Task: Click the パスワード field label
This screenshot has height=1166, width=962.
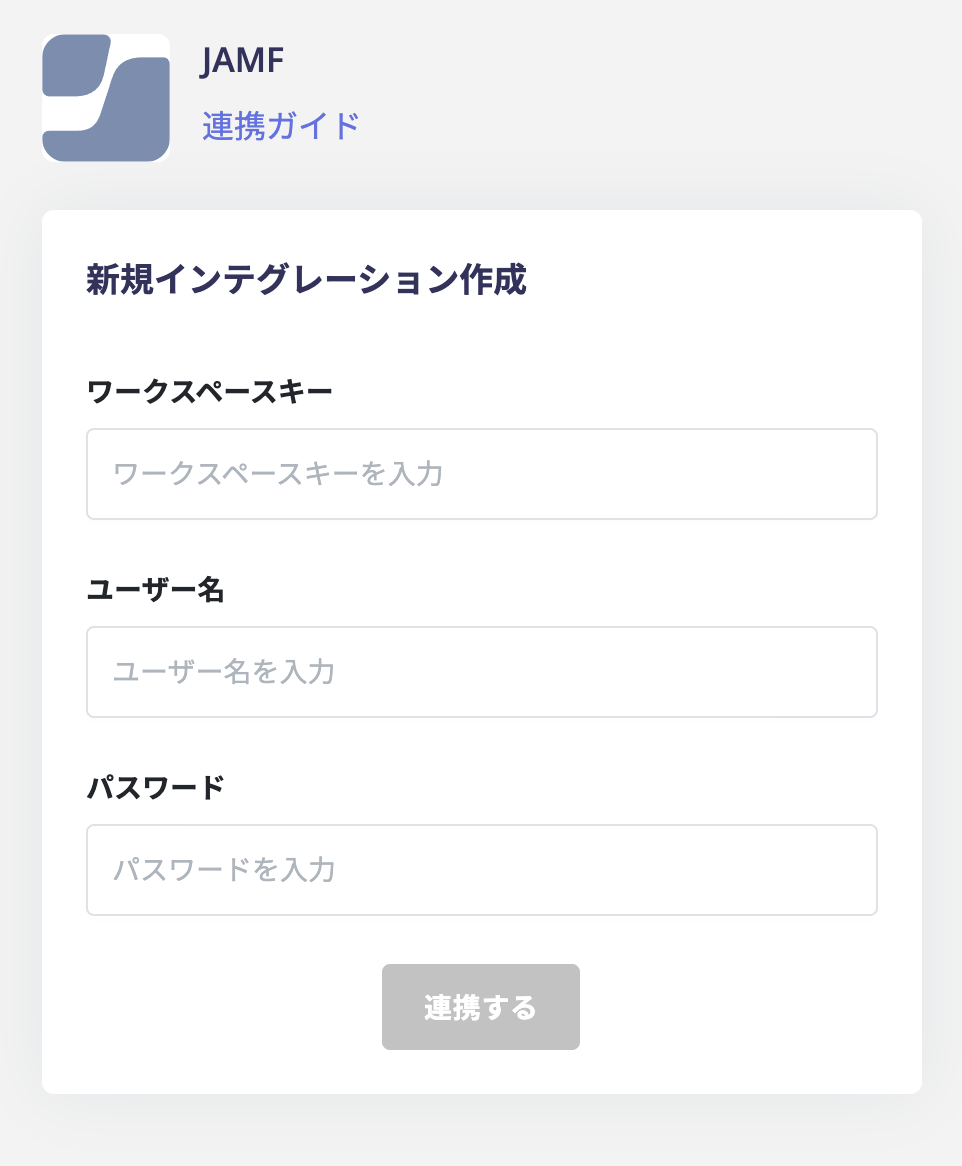Action: (x=155, y=787)
